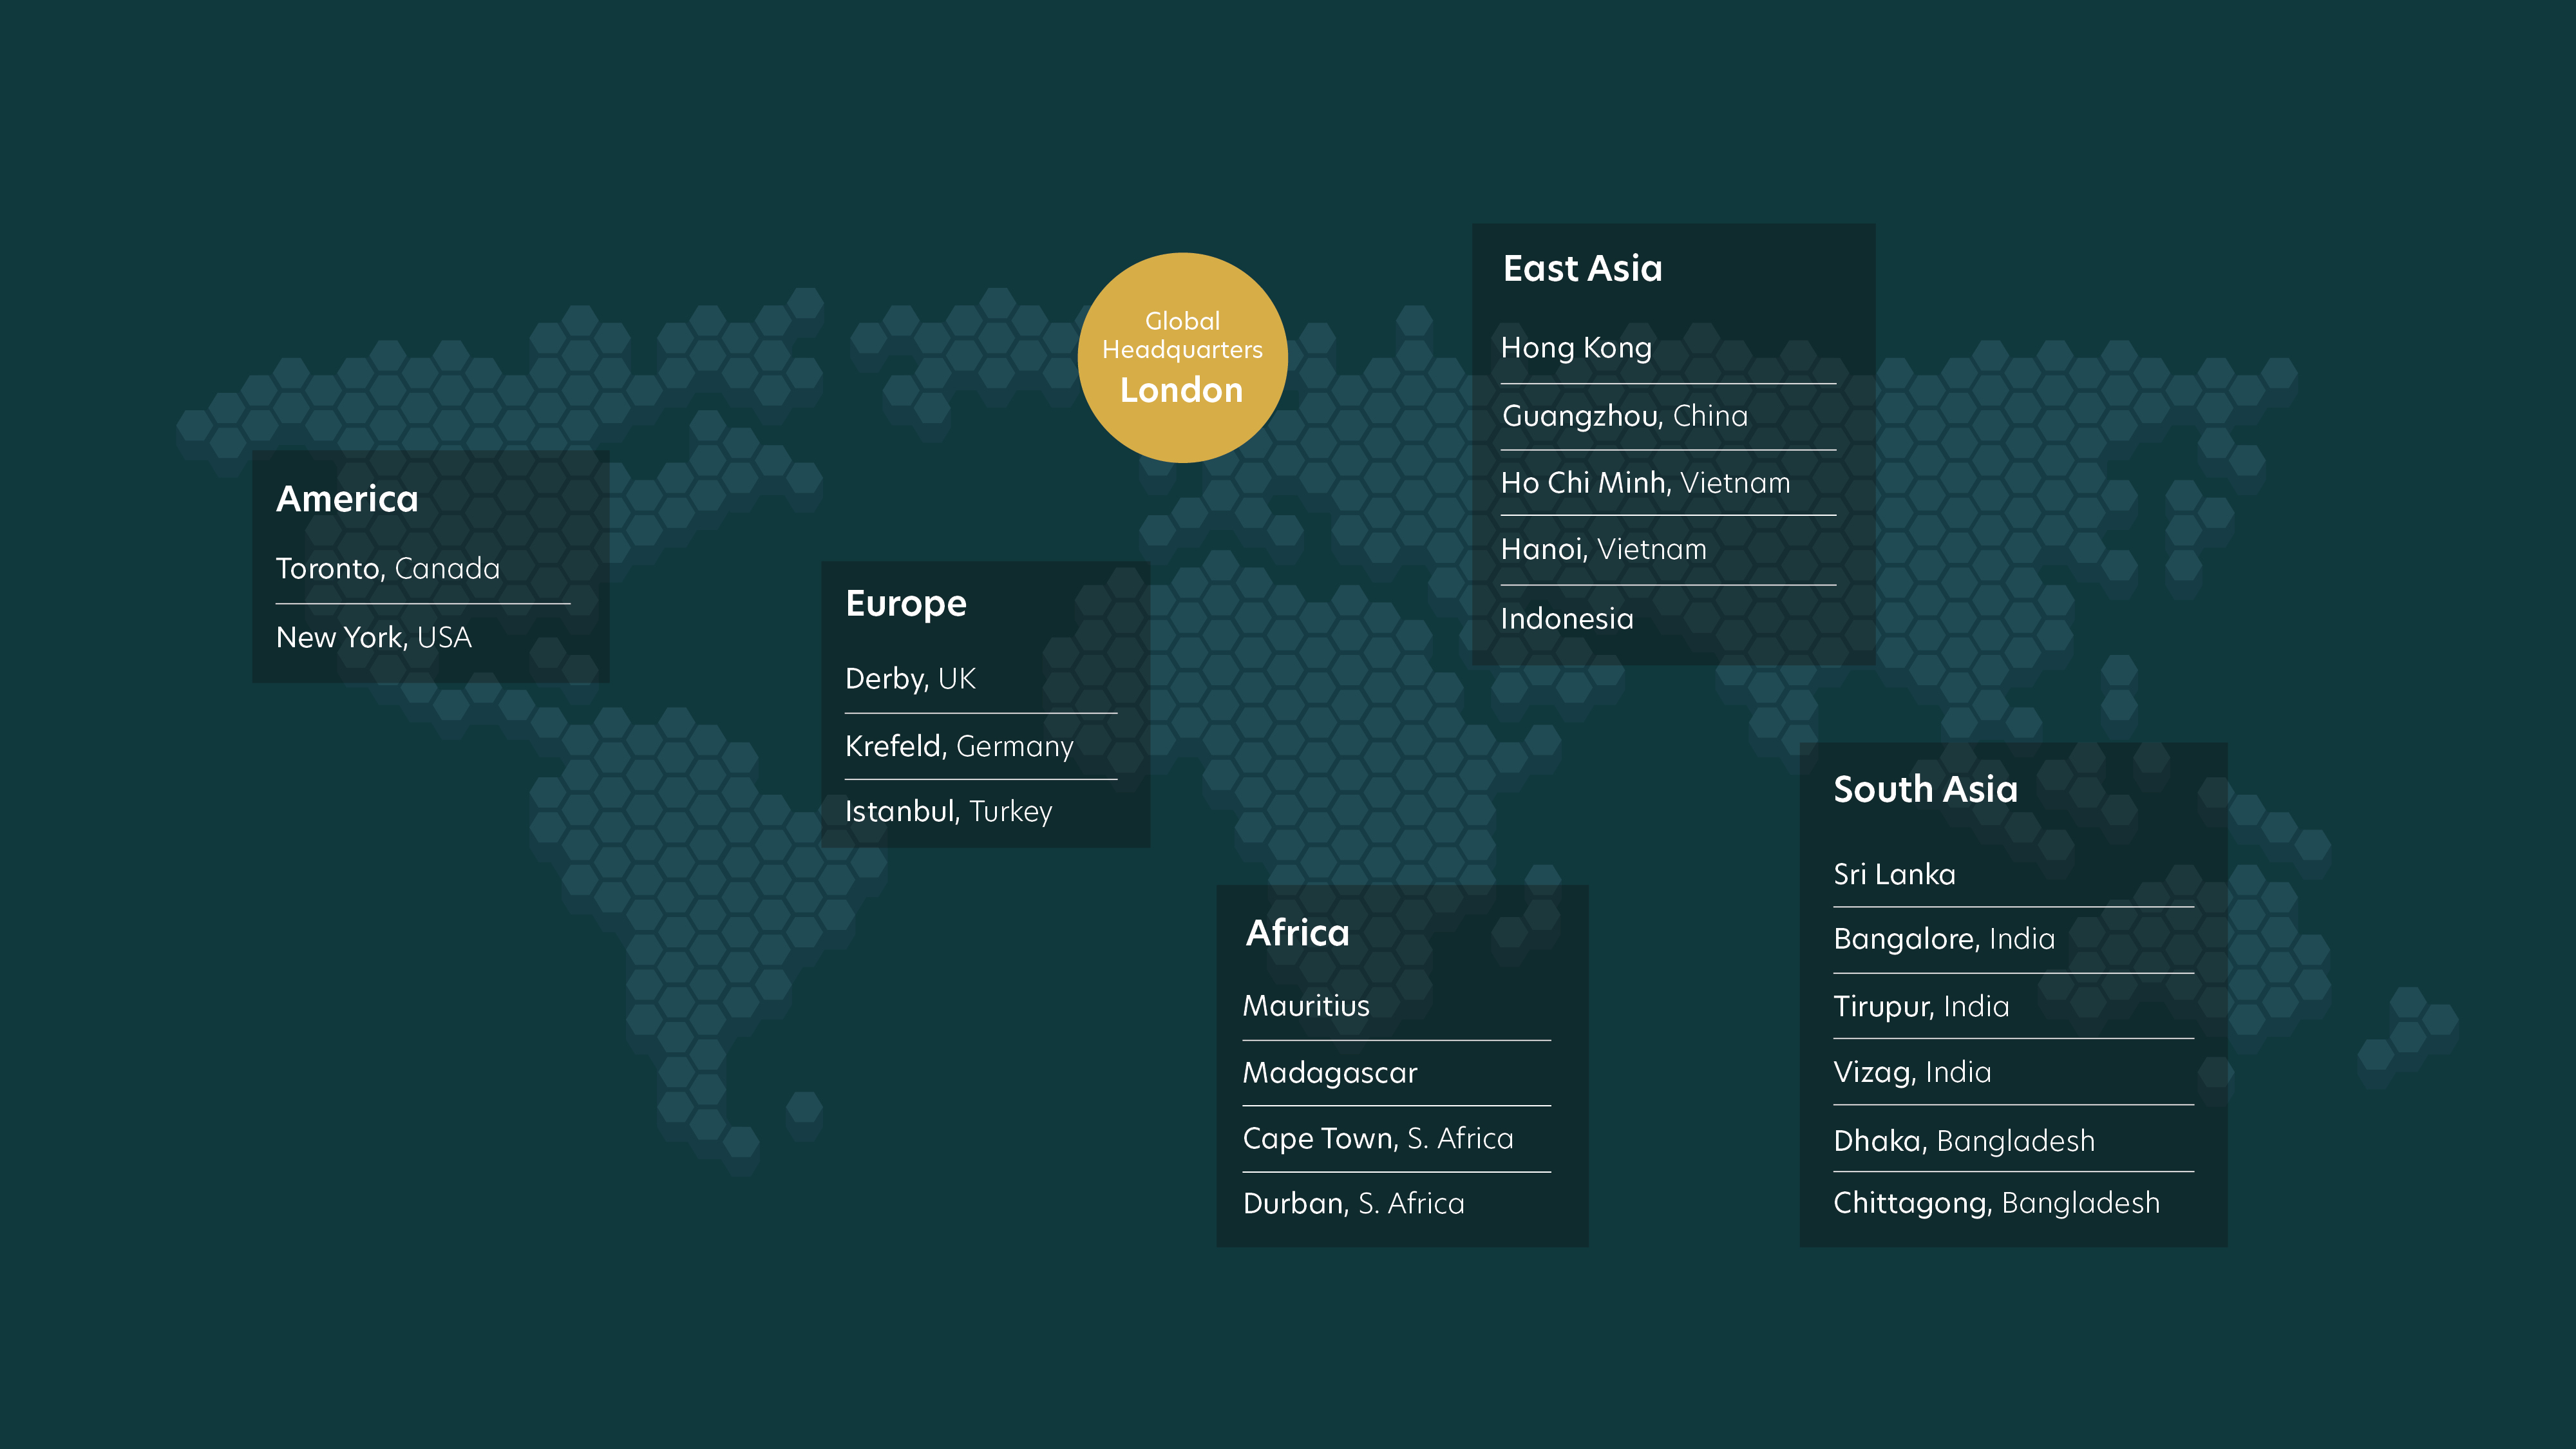
Task: Click Hanoi, Vietnam entry
Action: click(1604, 549)
